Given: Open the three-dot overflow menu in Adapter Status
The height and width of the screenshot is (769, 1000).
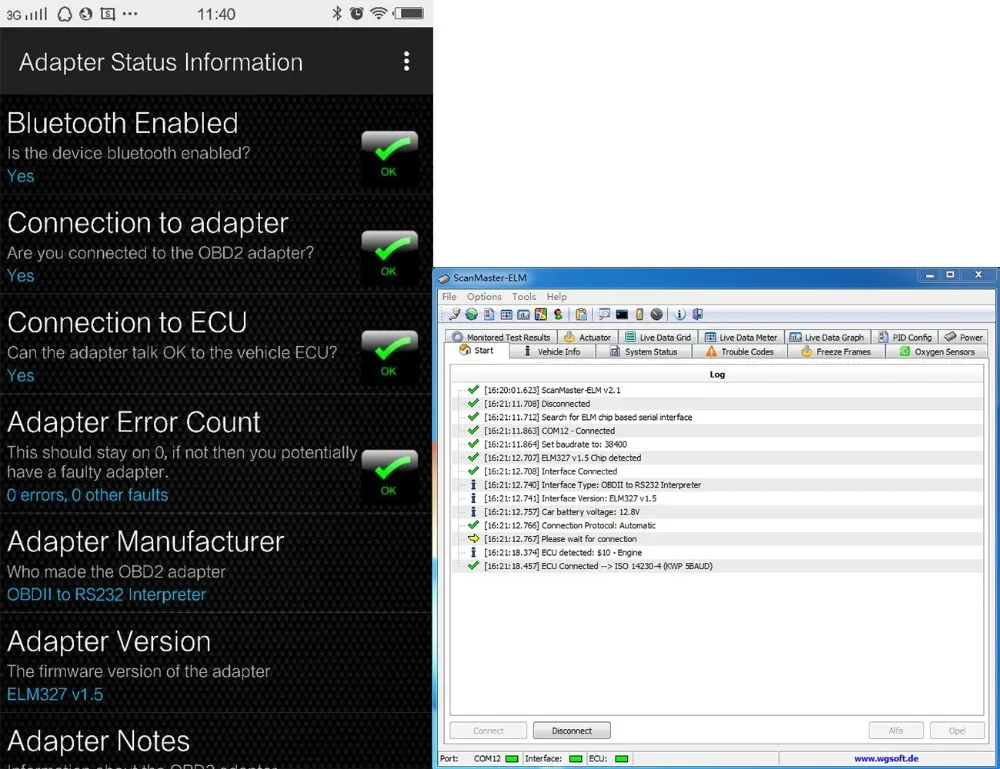Looking at the screenshot, I should pyautogui.click(x=406, y=61).
